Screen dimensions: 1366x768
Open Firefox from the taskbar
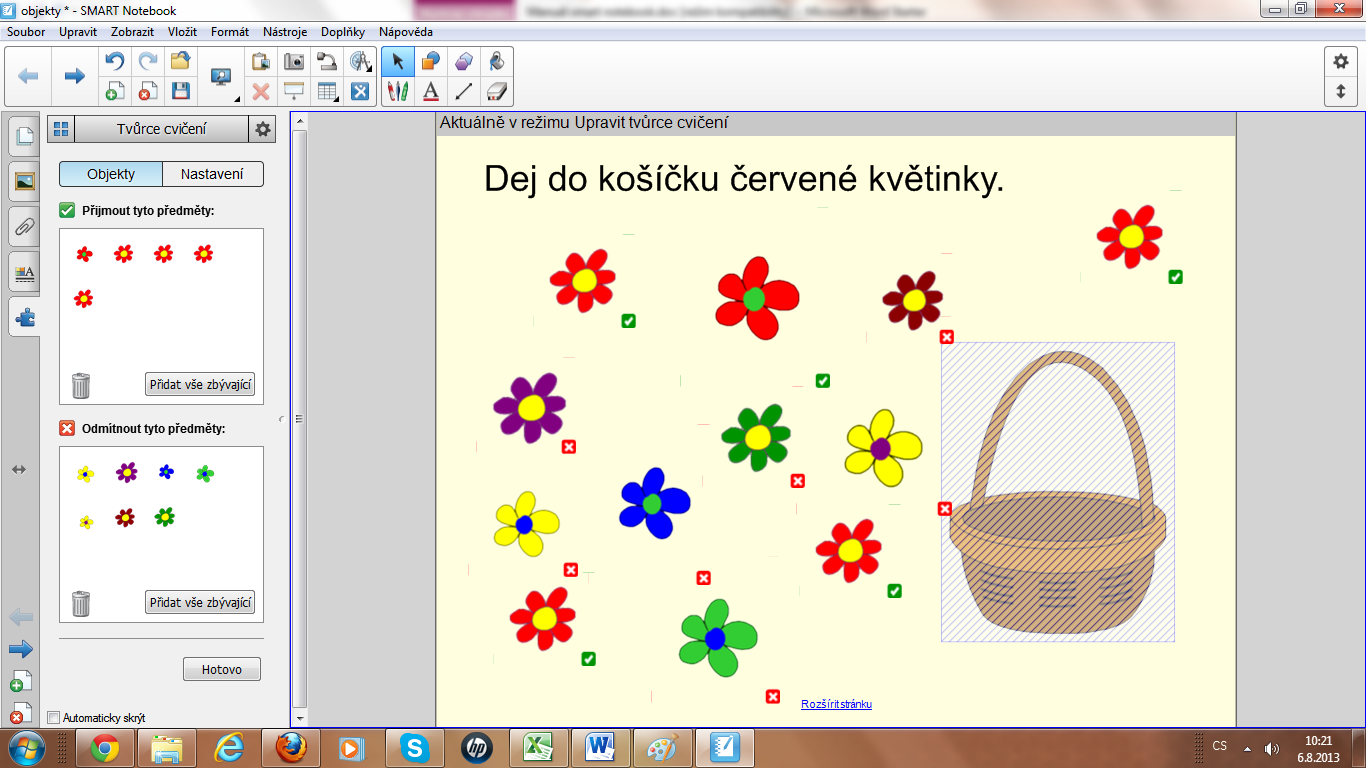coord(290,747)
